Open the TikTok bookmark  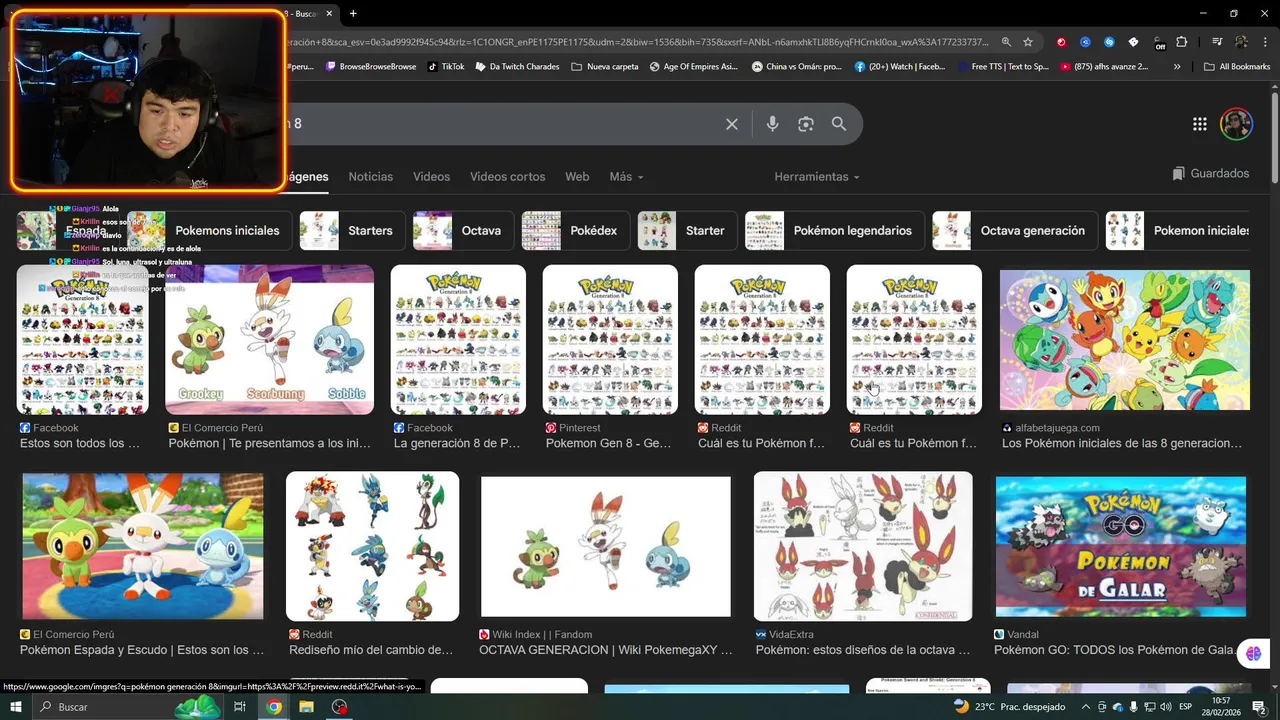(446, 67)
